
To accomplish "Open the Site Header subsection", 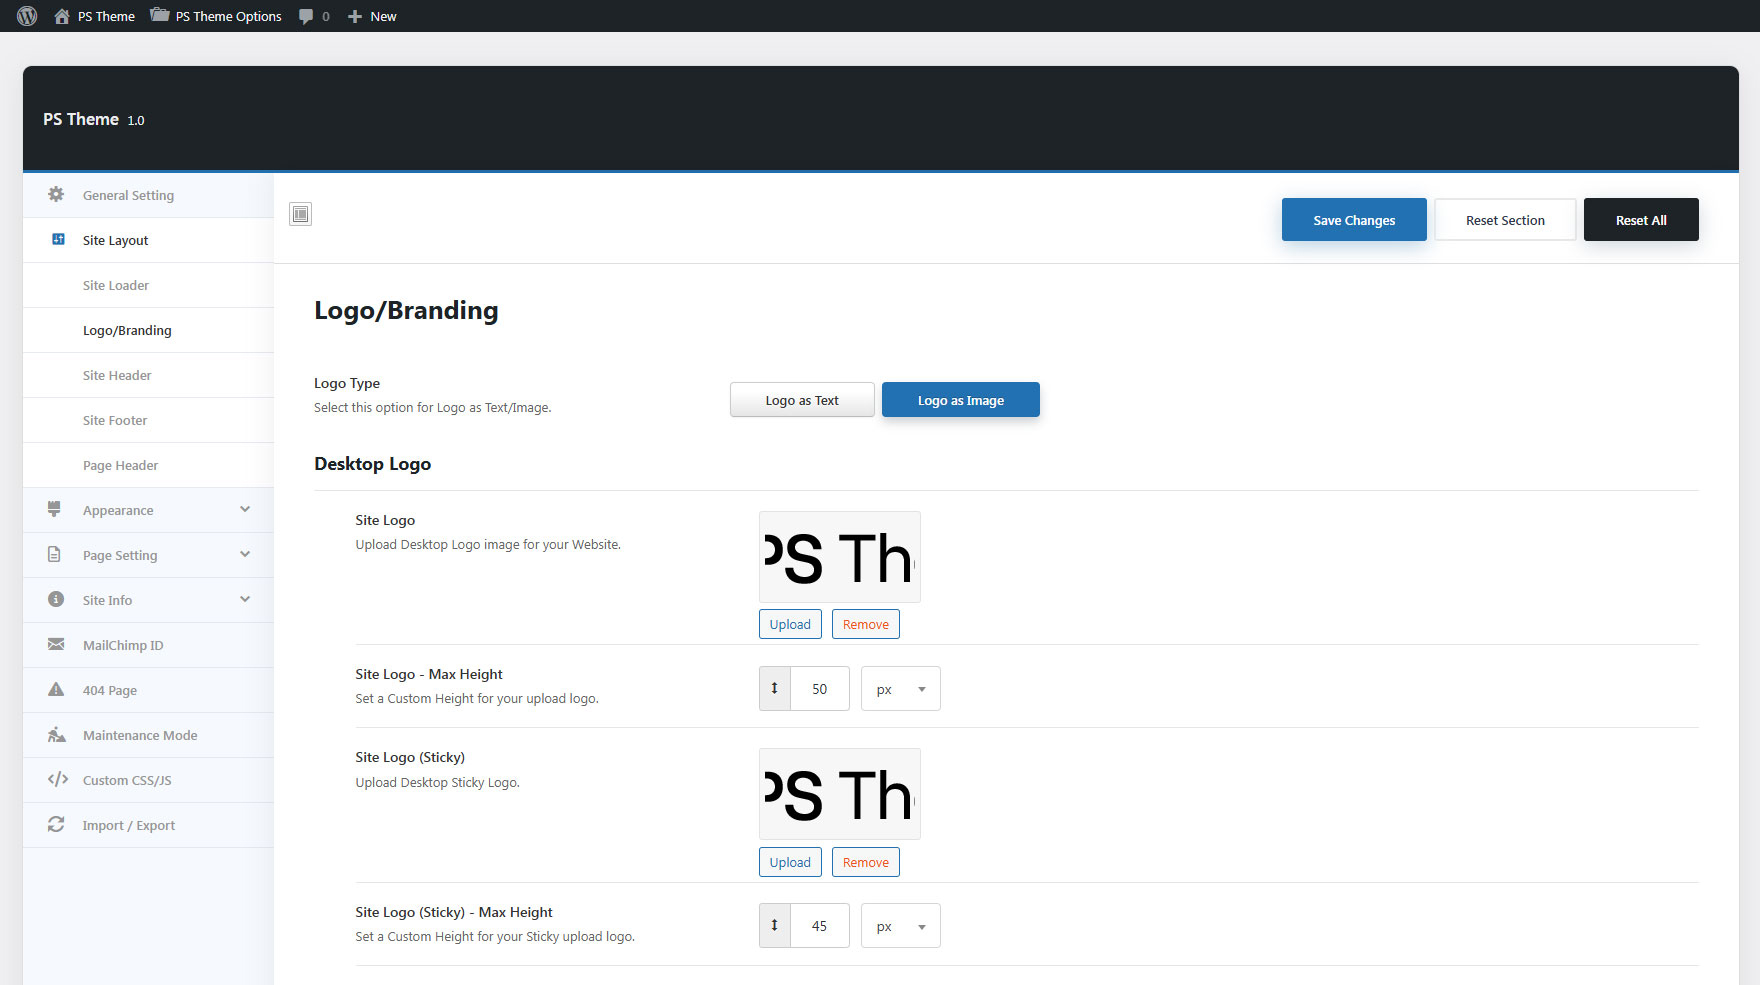I will pyautogui.click(x=117, y=375).
